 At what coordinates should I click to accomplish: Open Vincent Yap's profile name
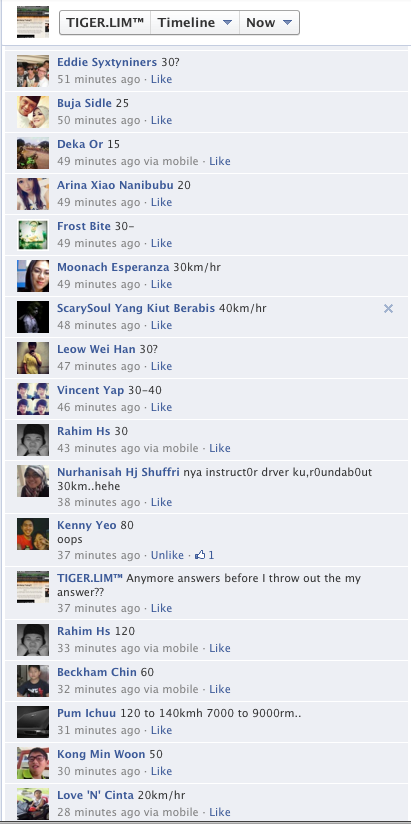pos(90,390)
